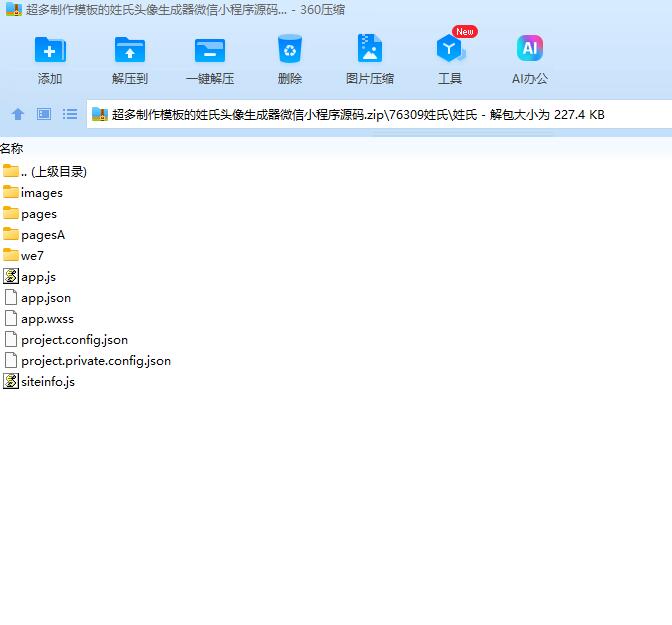Click the siteinfo.js script file icon
This screenshot has height=625, width=672.
click(x=11, y=381)
